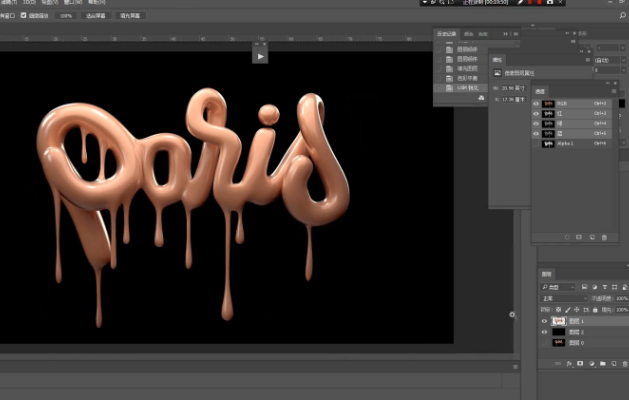Click the pixel layer properties image icon
Screen dimensions: 629x400
497,73
